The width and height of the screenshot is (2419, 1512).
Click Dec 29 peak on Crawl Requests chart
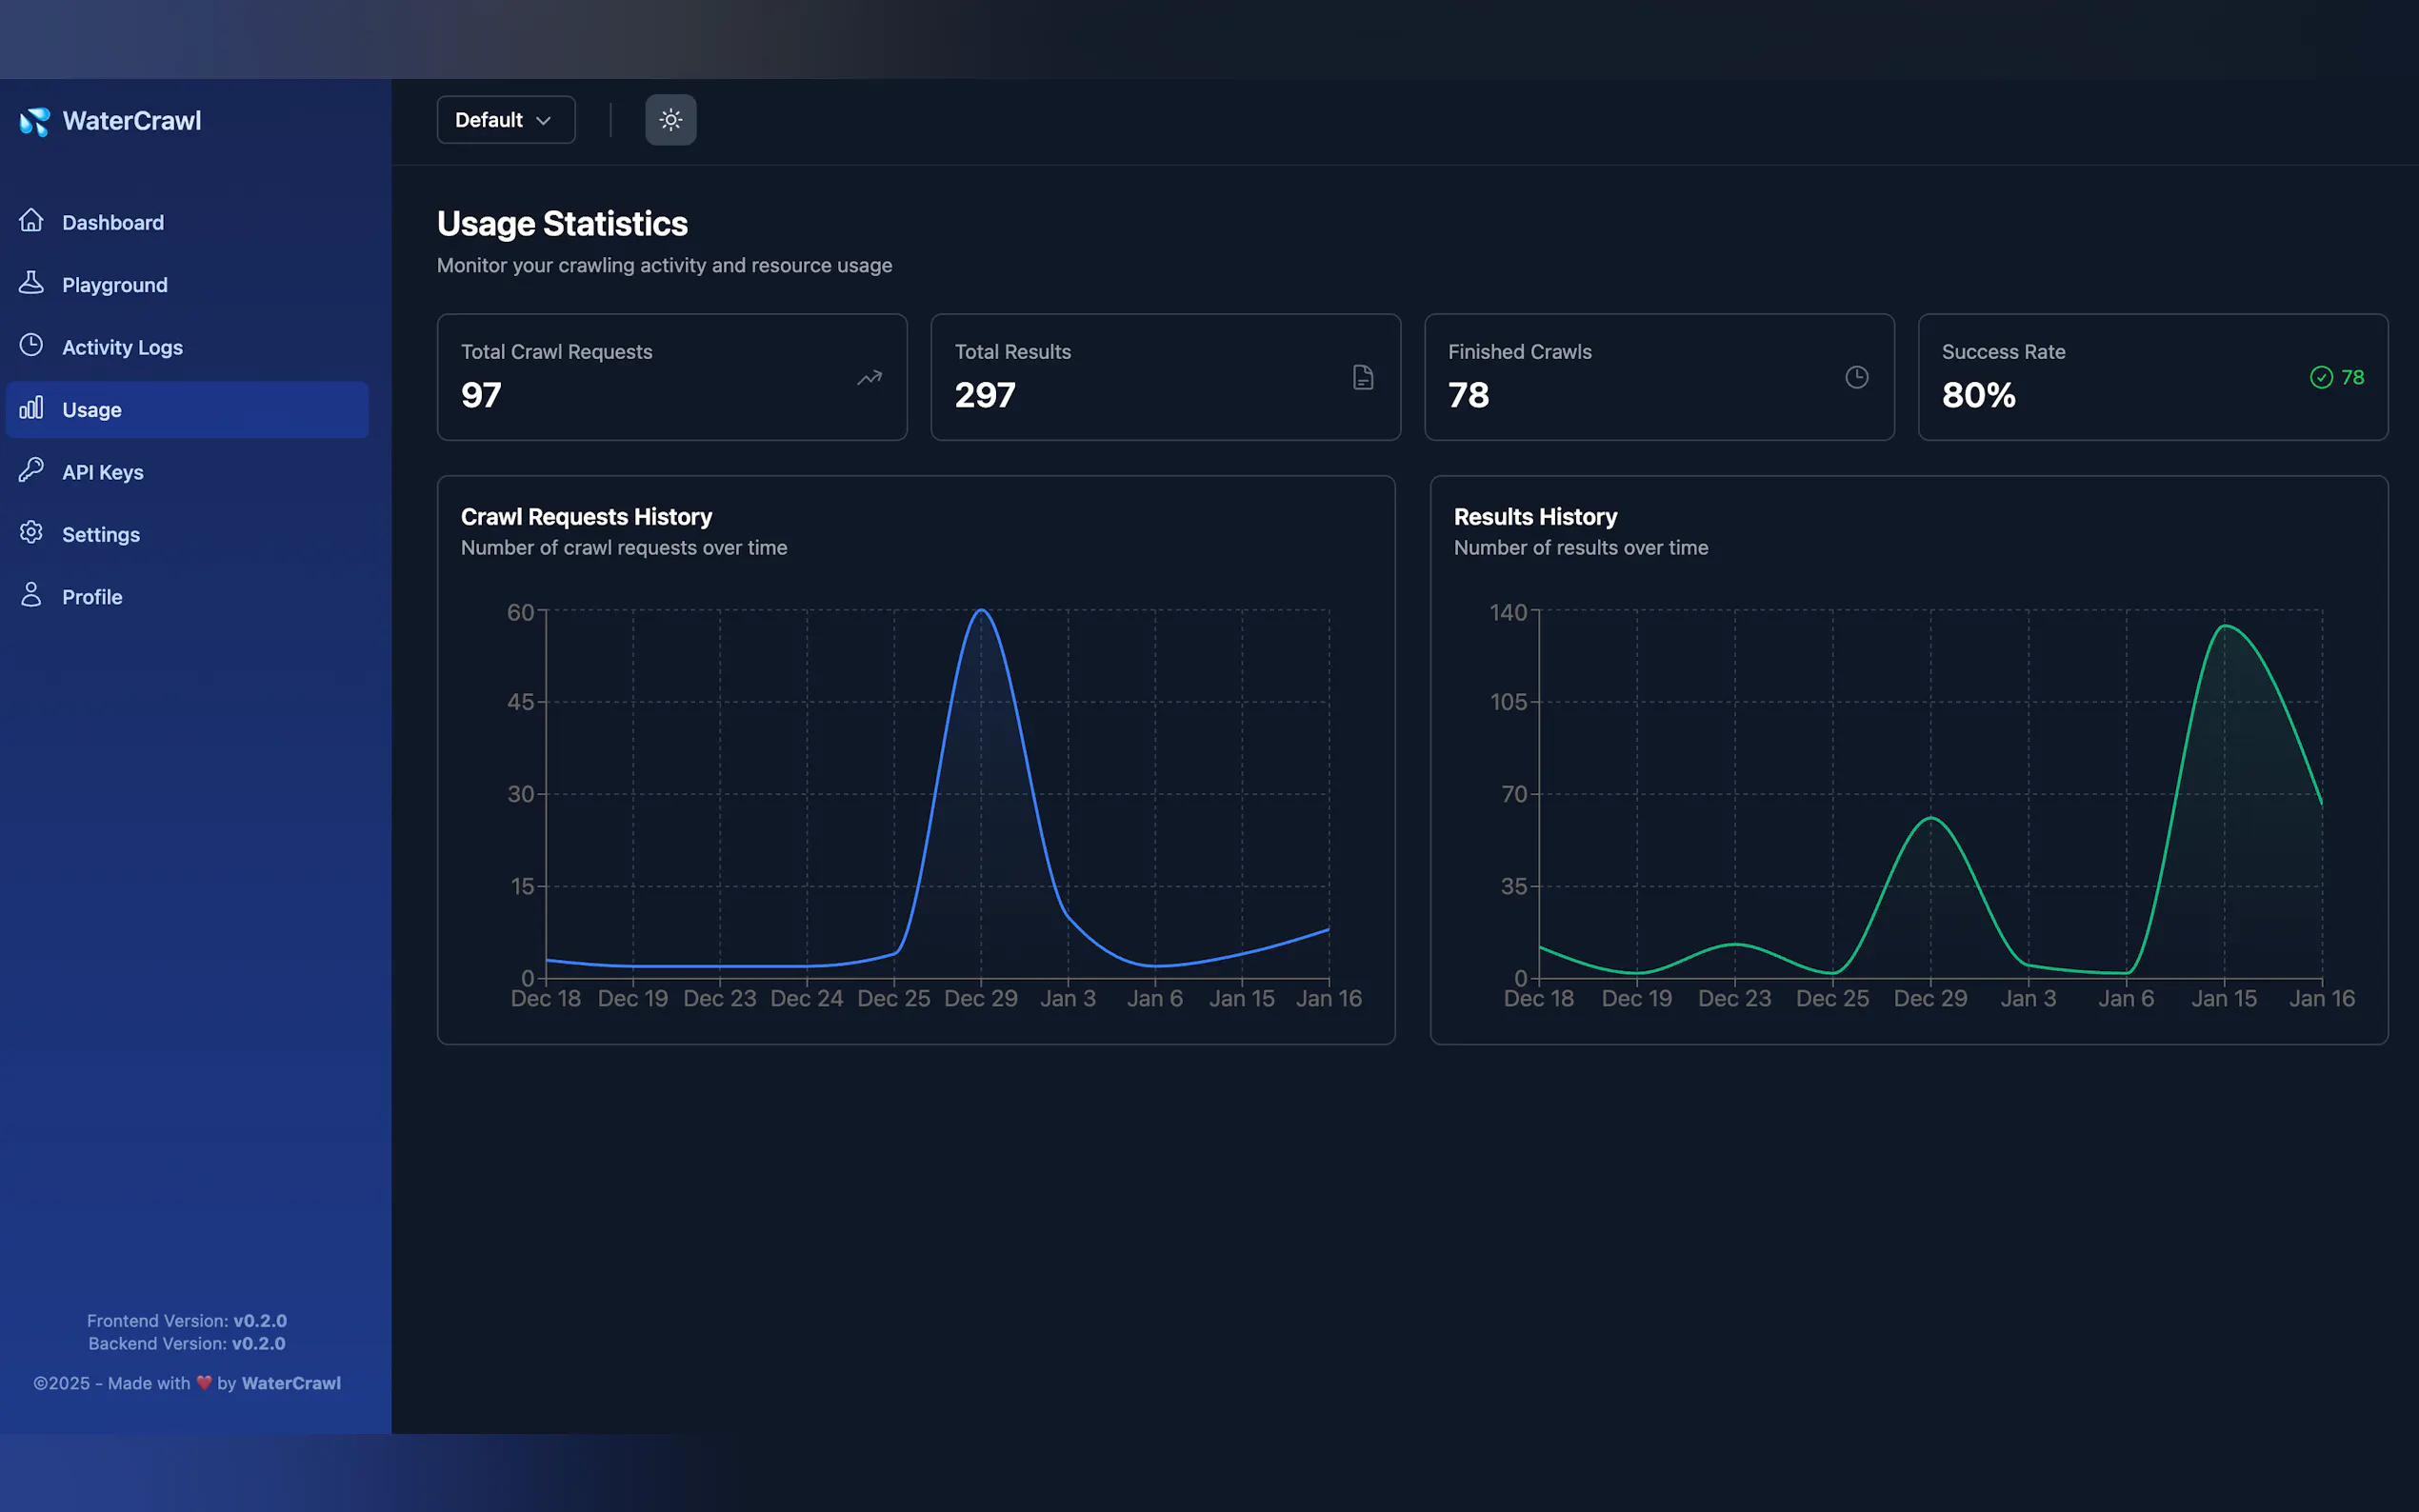(x=981, y=610)
